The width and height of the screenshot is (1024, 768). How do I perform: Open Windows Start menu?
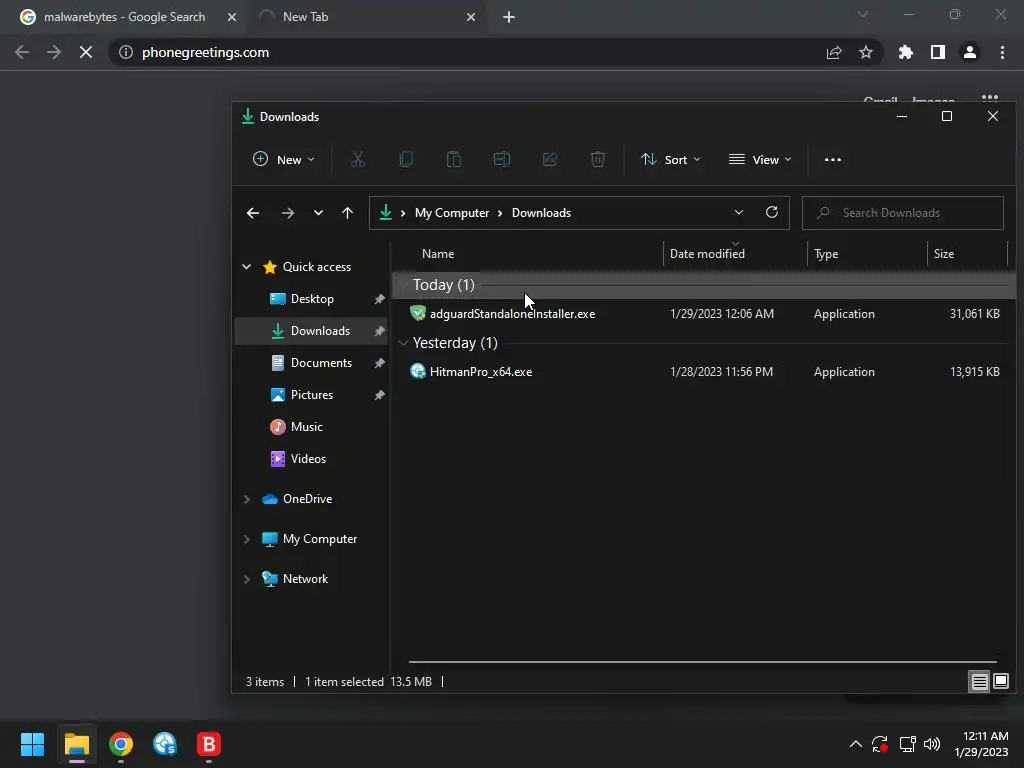tap(32, 744)
